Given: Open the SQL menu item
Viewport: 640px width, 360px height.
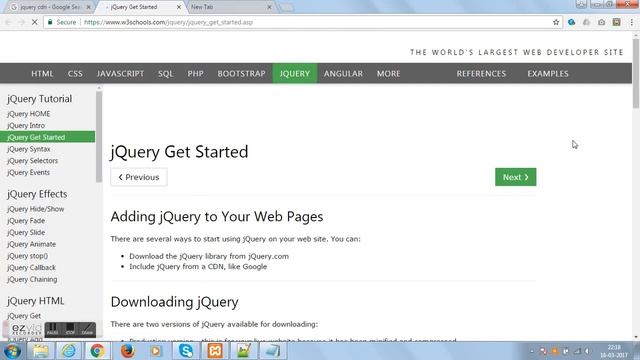Looking at the screenshot, I should pos(166,73).
